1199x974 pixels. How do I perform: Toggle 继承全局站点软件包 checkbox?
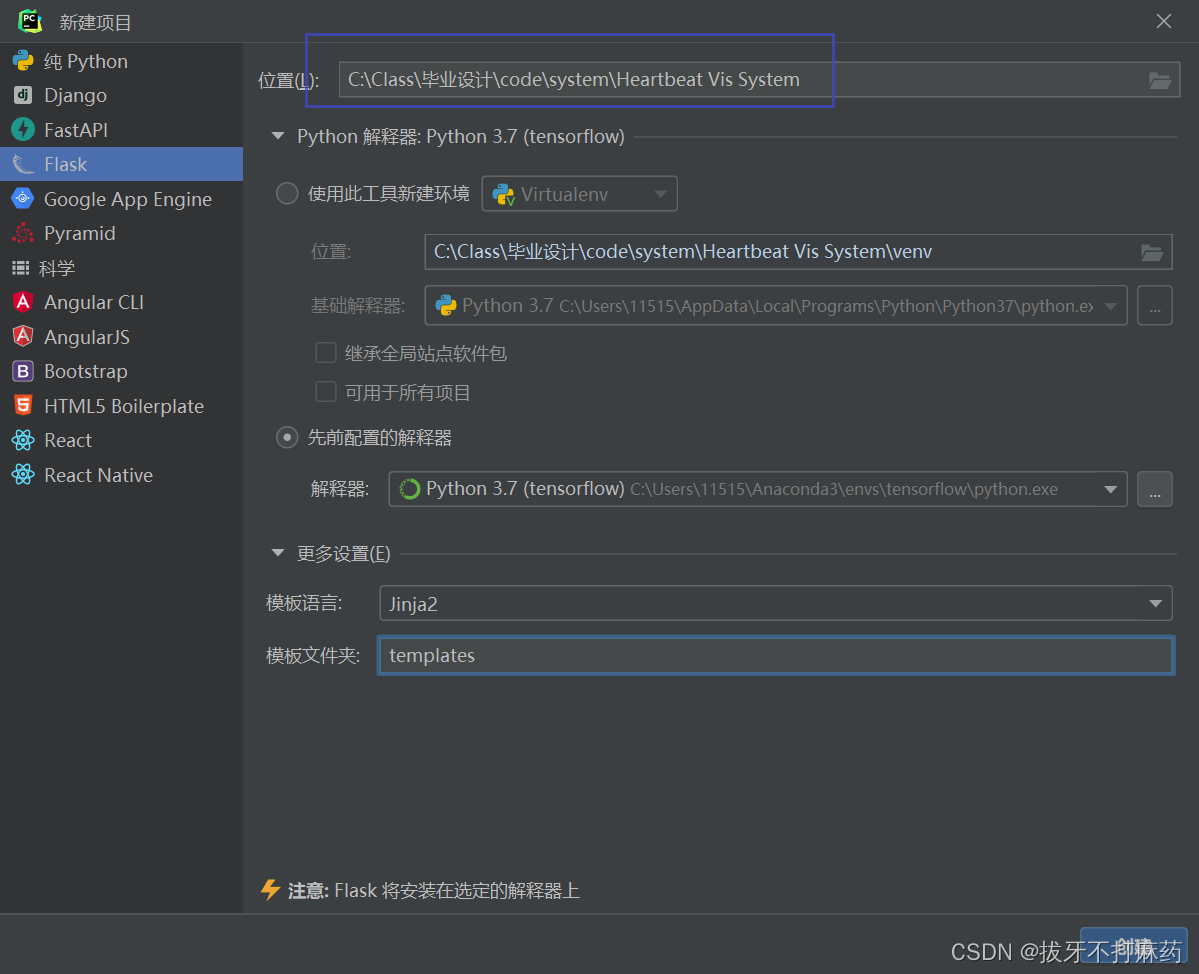click(326, 352)
